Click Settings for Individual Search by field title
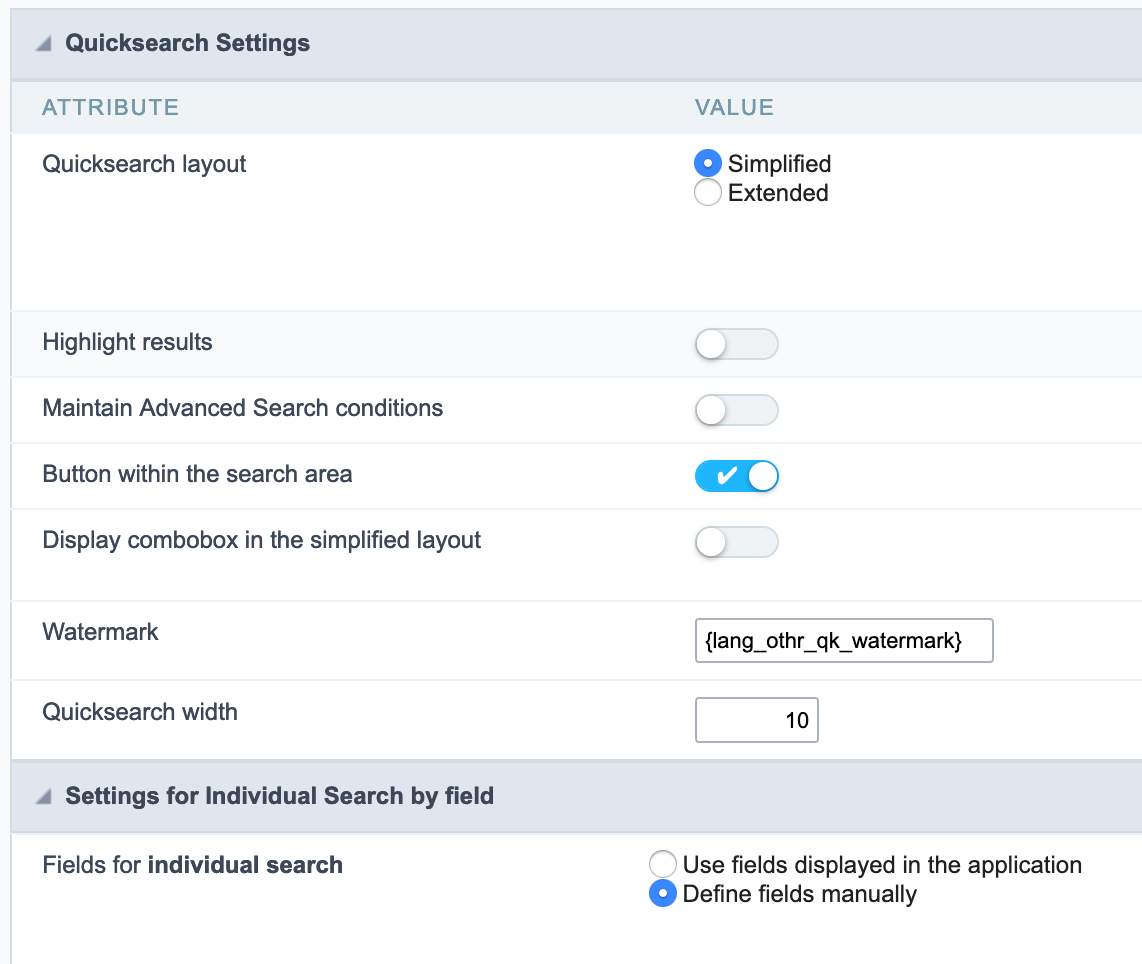This screenshot has height=964, width=1142. [x=279, y=796]
